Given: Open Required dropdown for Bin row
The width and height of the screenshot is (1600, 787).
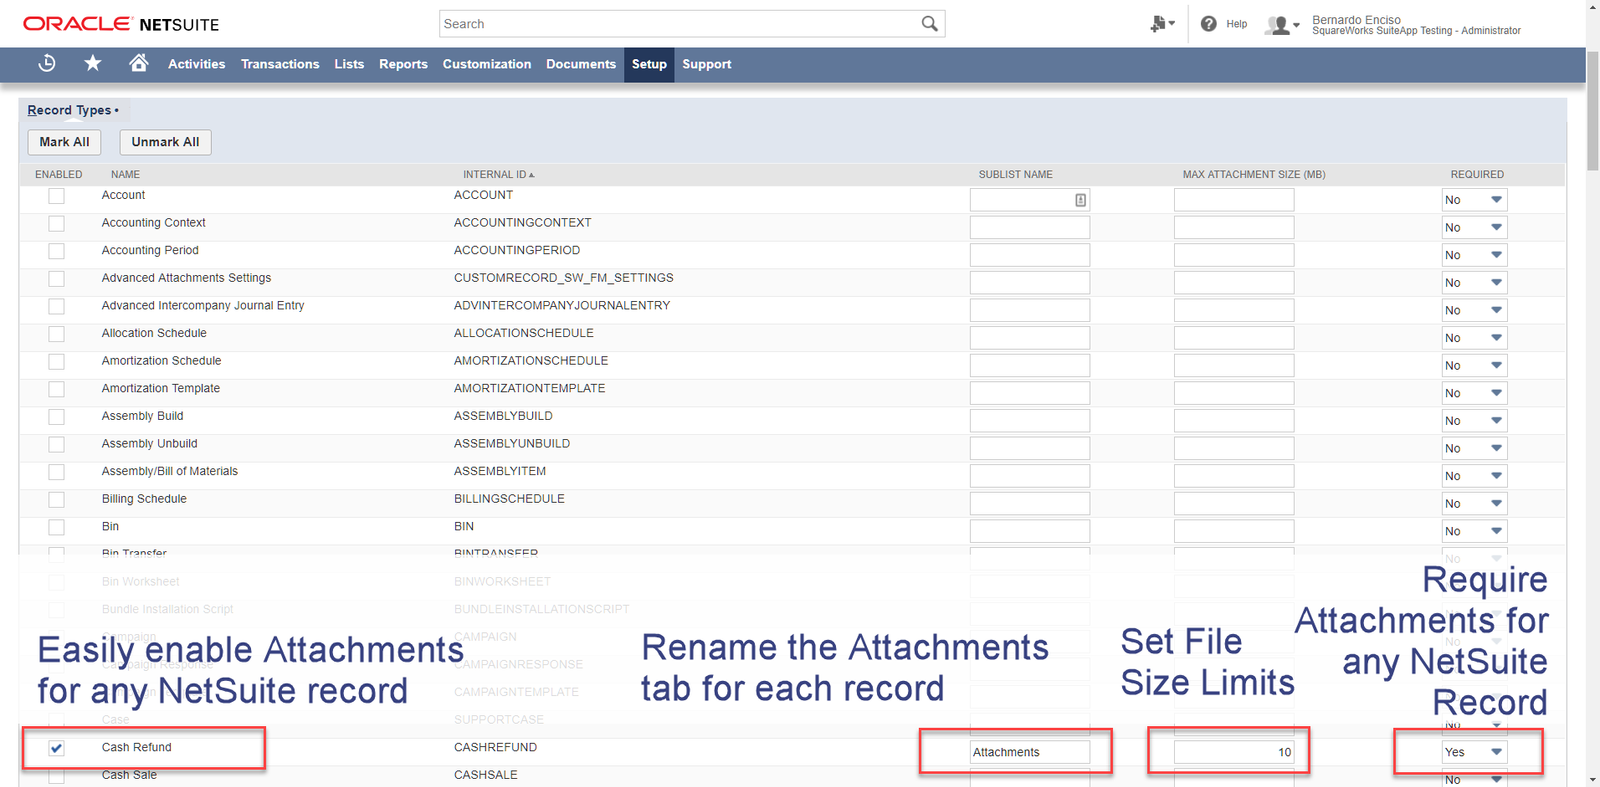Looking at the screenshot, I should pyautogui.click(x=1474, y=531).
